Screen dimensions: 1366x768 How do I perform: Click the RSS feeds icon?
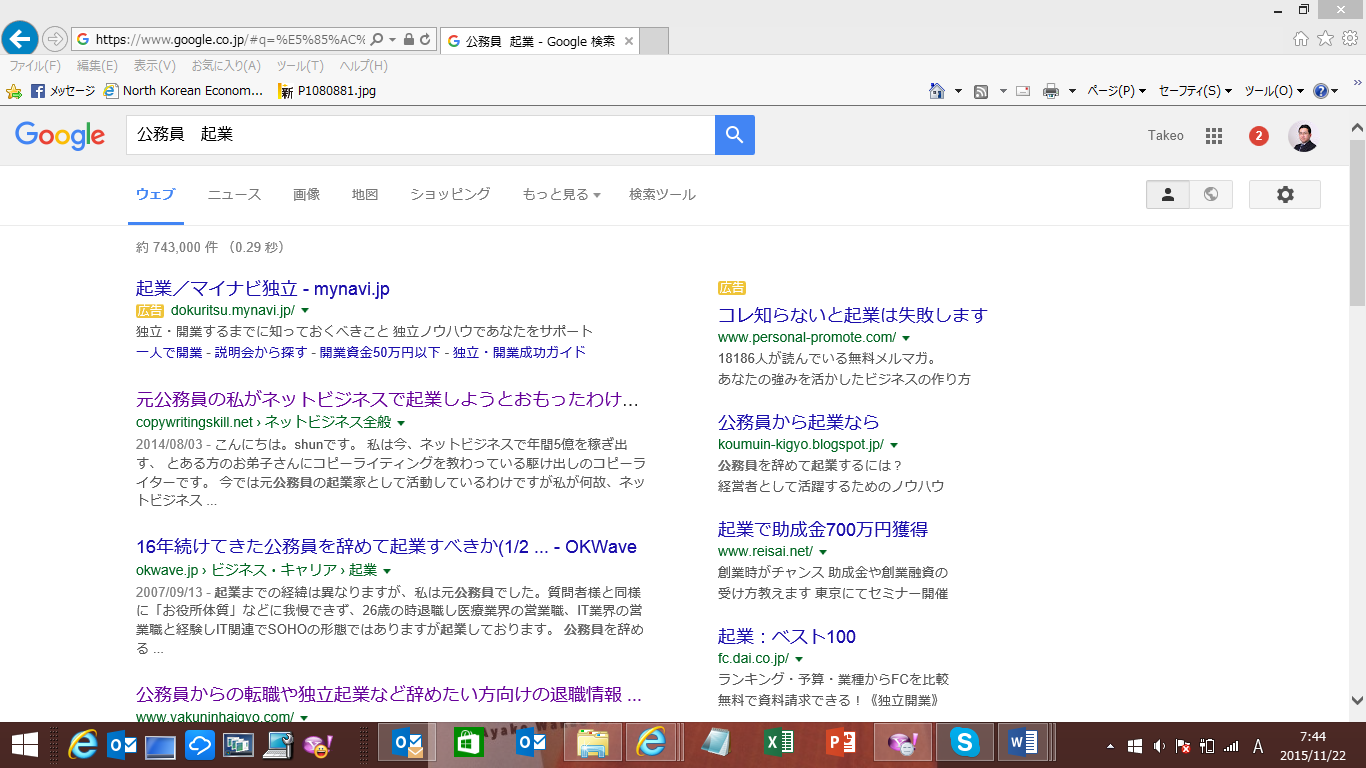[x=981, y=91]
